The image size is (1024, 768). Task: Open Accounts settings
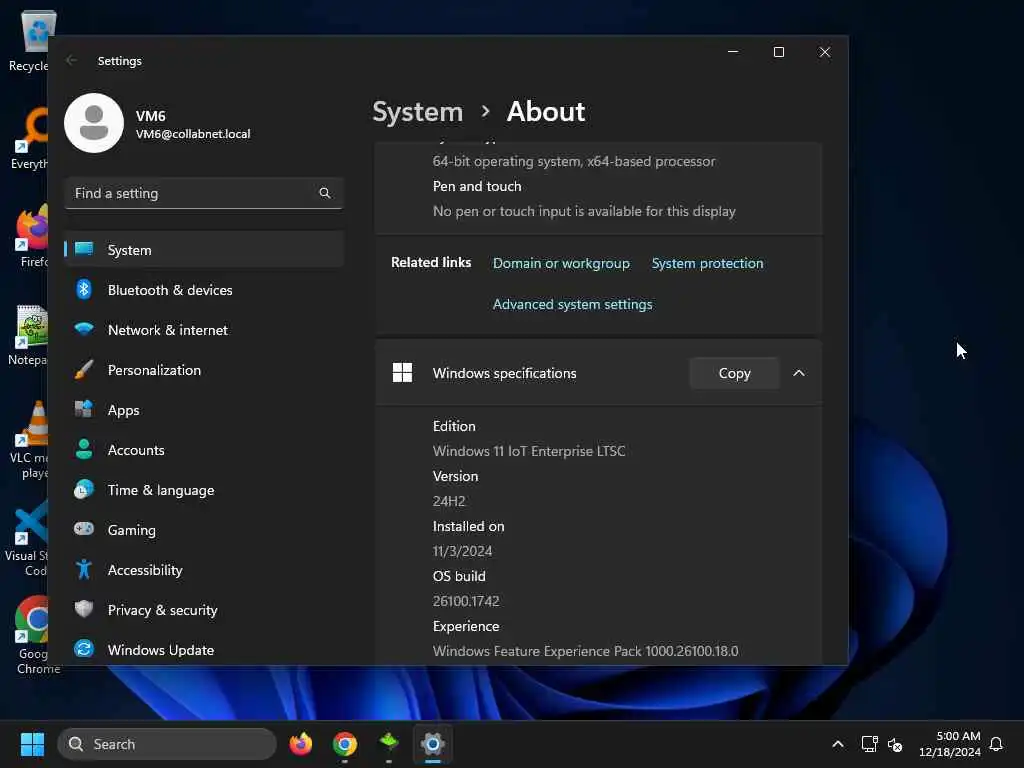[x=204, y=450]
